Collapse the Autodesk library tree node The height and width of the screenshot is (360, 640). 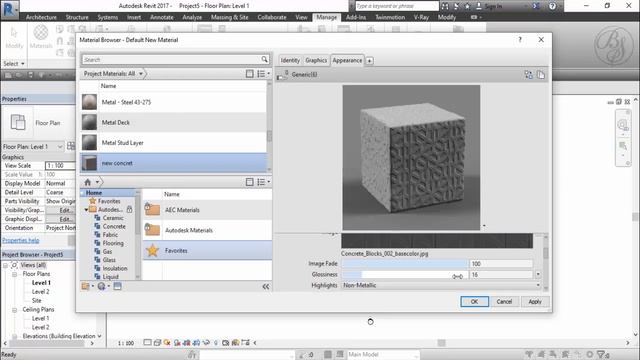pyautogui.click(x=86, y=210)
